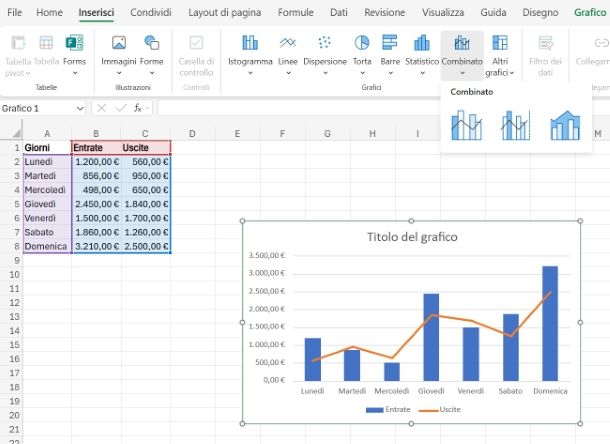The image size is (610, 444).
Task: Select cell with value 1.700,00 €
Action: coord(146,218)
